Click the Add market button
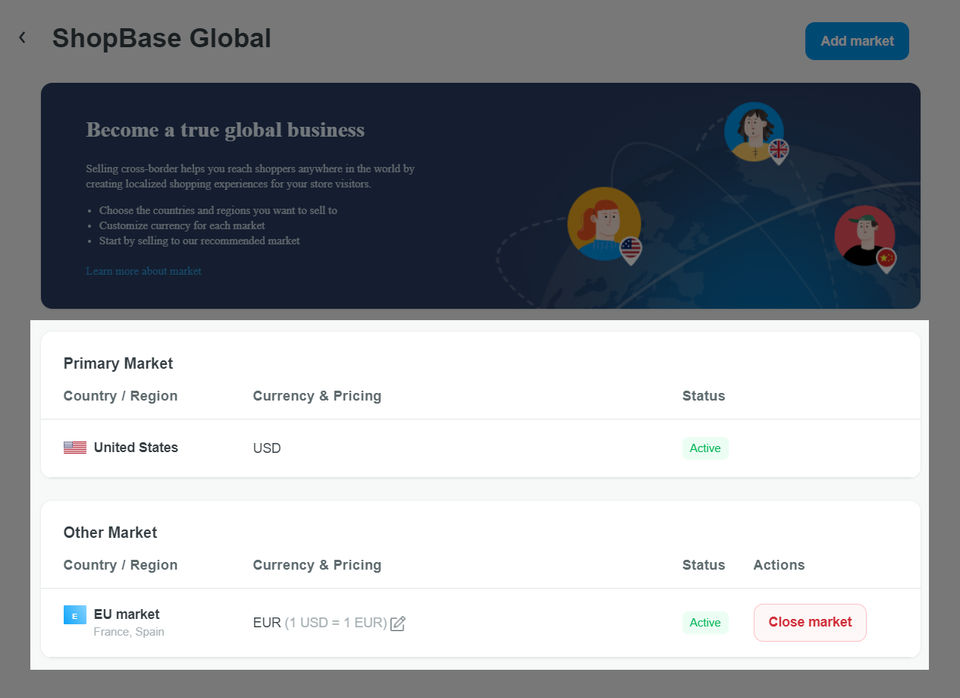 pyautogui.click(x=857, y=41)
